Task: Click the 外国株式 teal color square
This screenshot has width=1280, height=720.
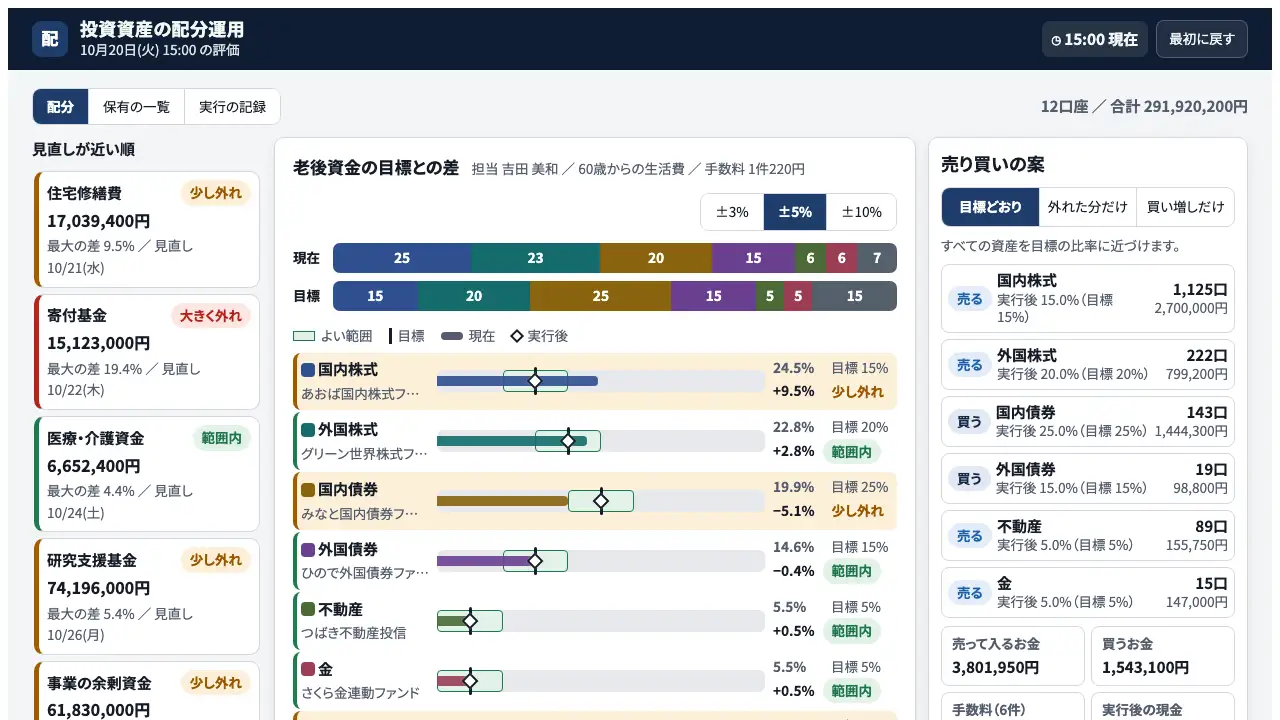Action: coord(308,430)
